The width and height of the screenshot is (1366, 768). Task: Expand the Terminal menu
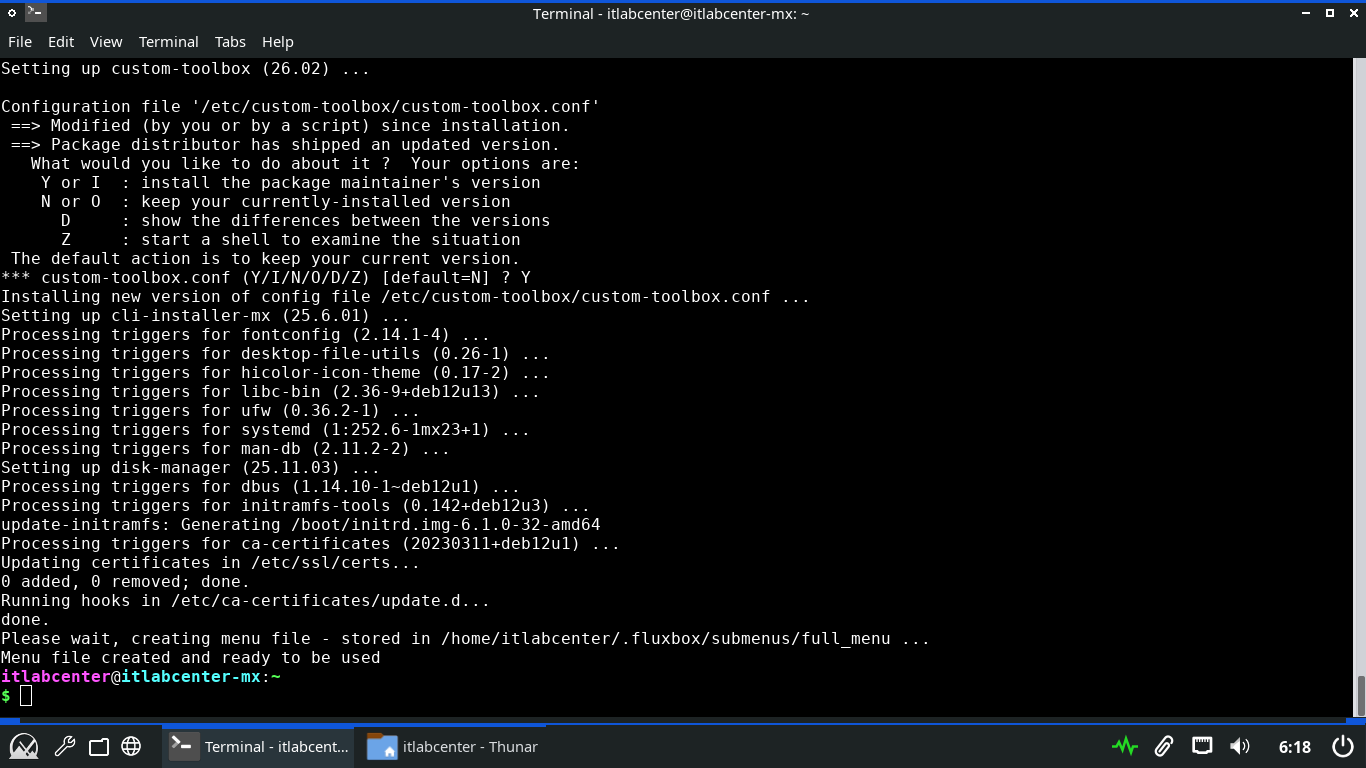tap(168, 42)
